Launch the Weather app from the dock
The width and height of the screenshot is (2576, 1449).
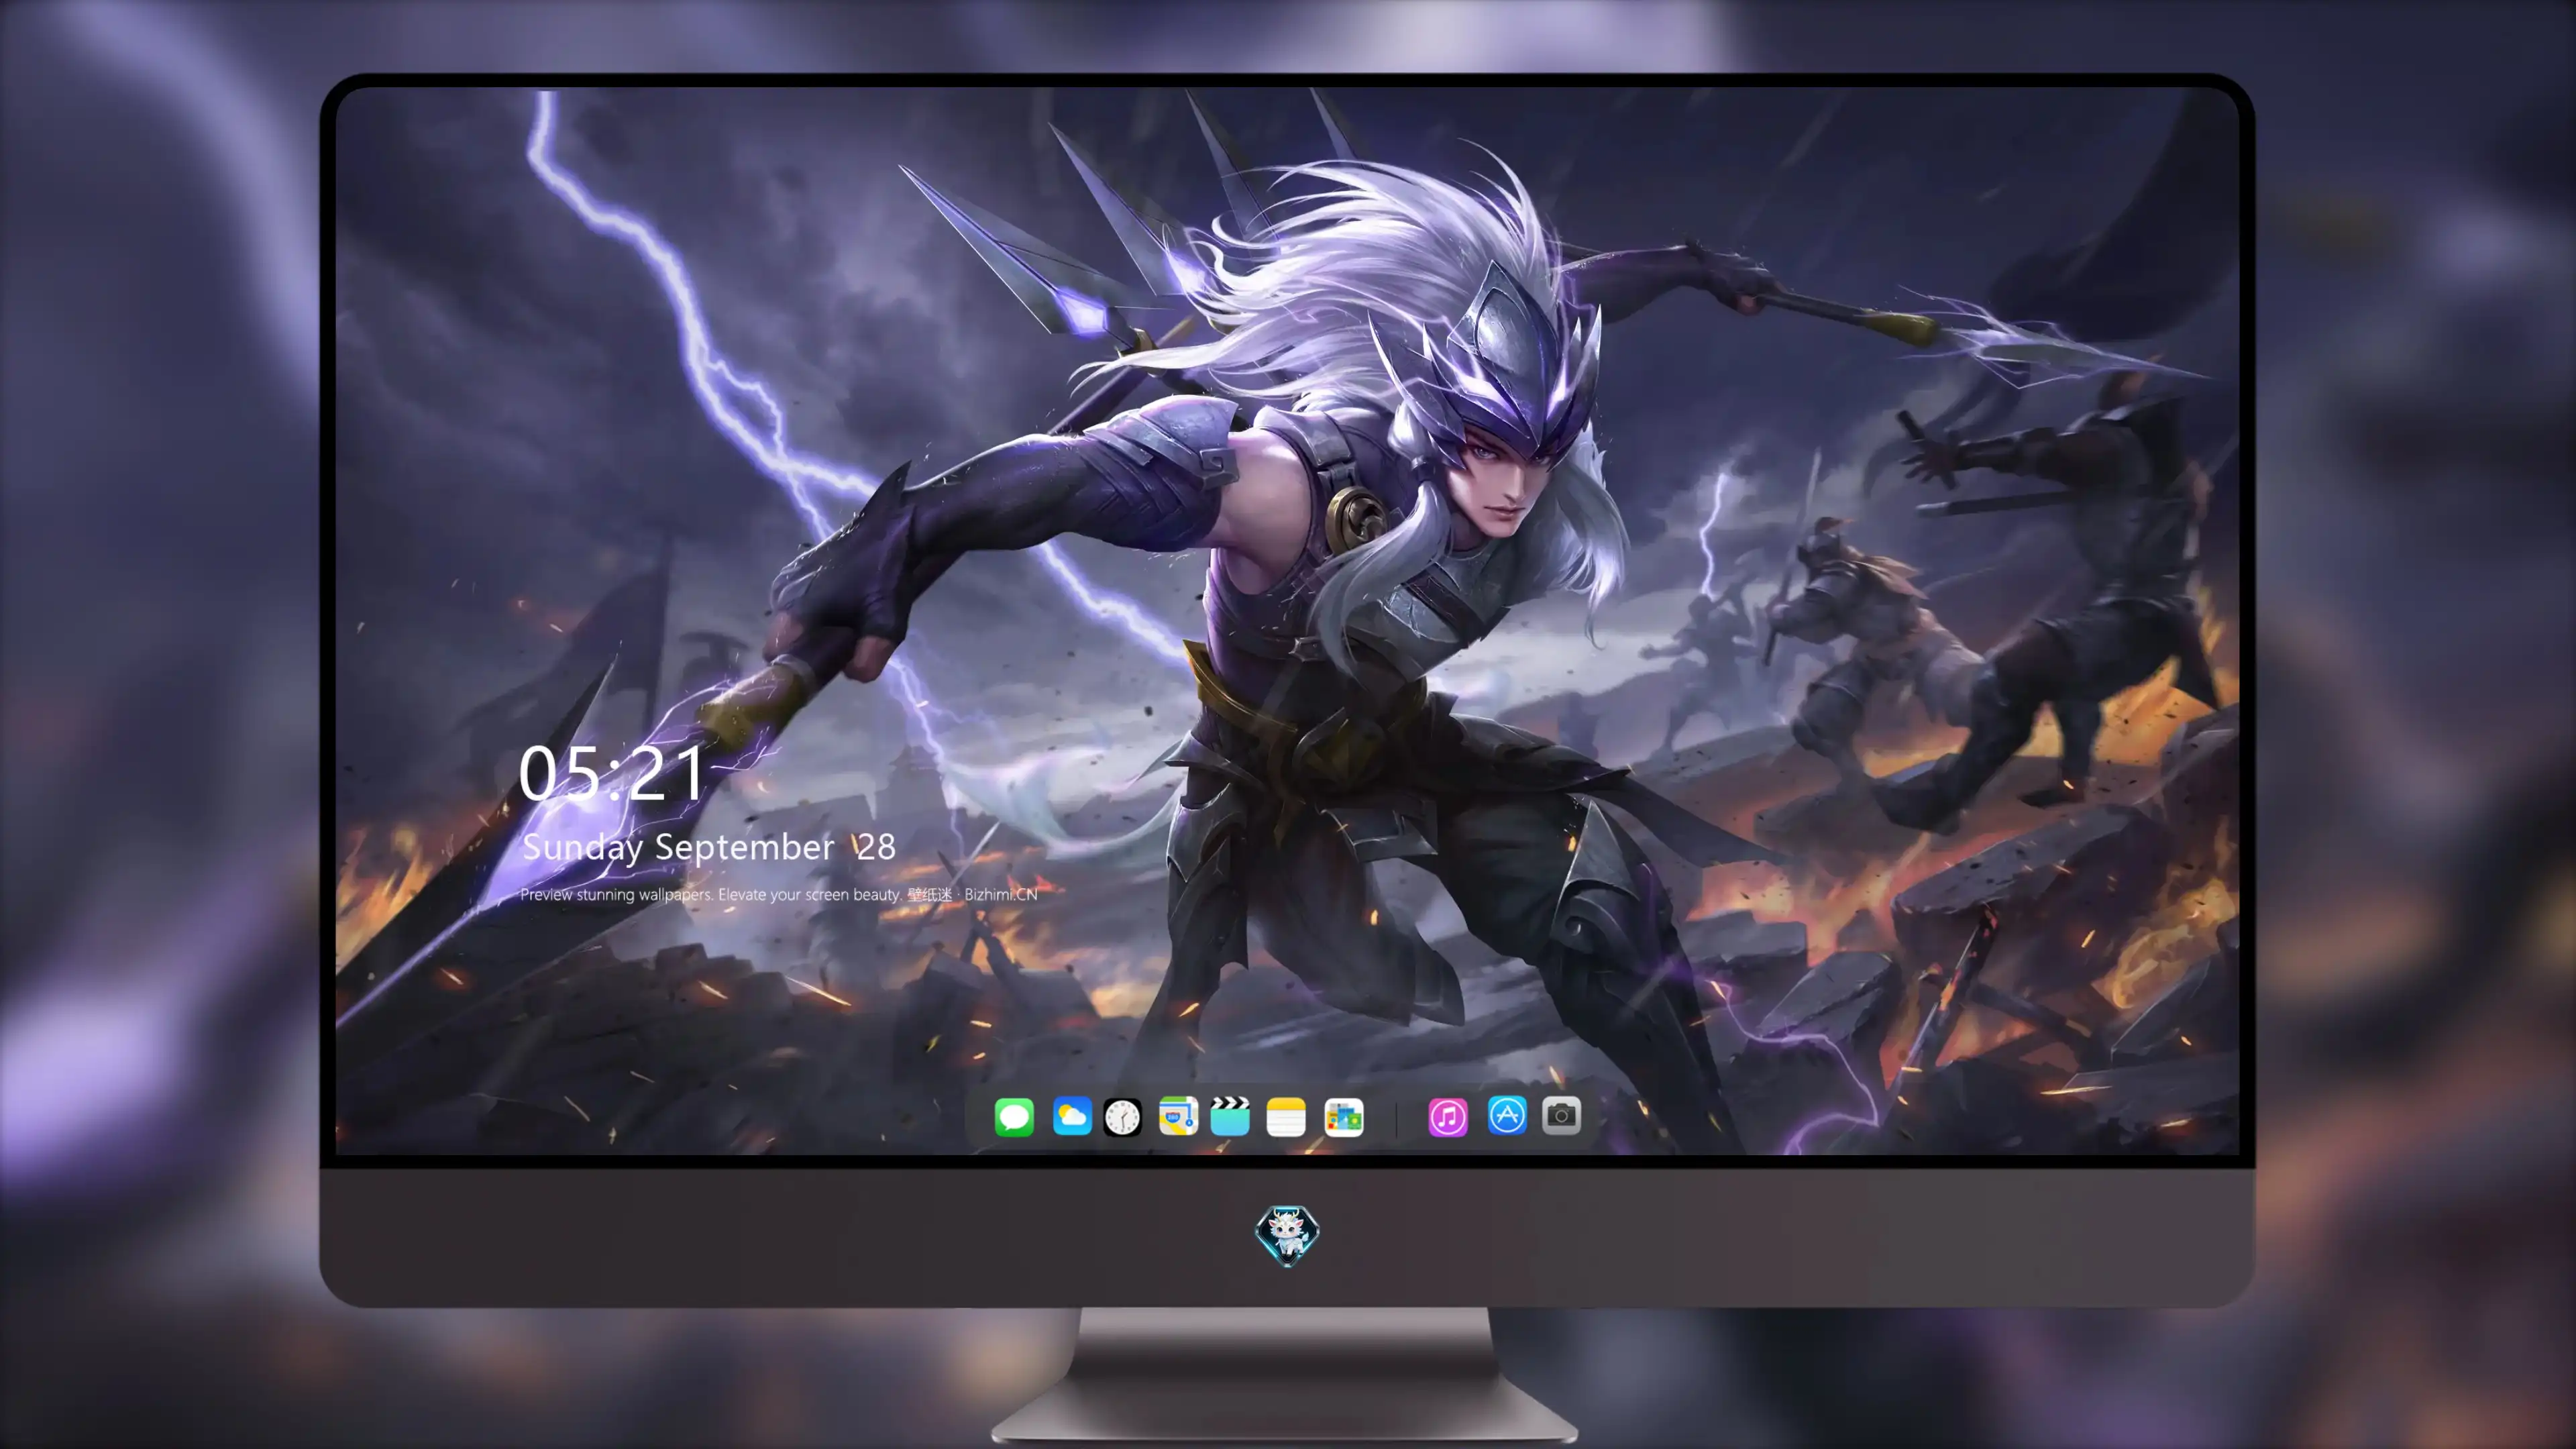coord(1072,1117)
